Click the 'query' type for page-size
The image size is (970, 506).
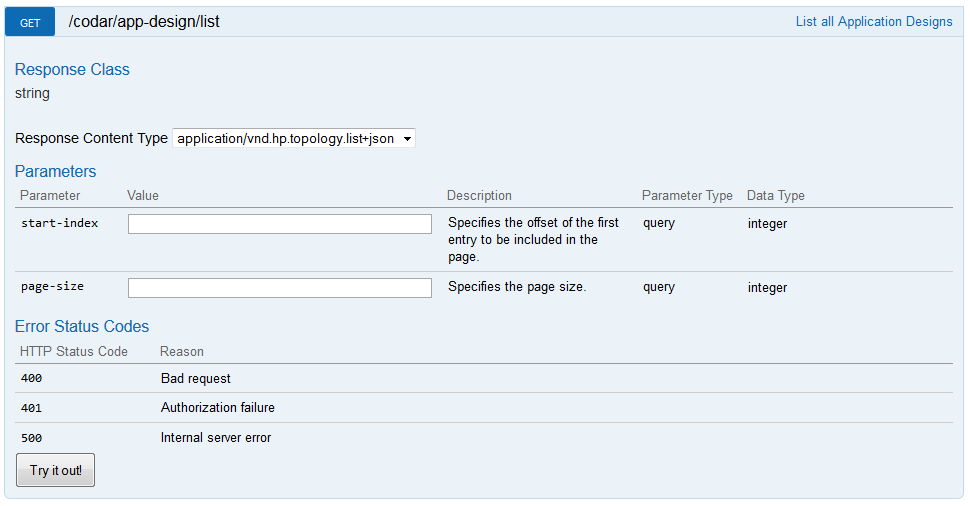[659, 287]
